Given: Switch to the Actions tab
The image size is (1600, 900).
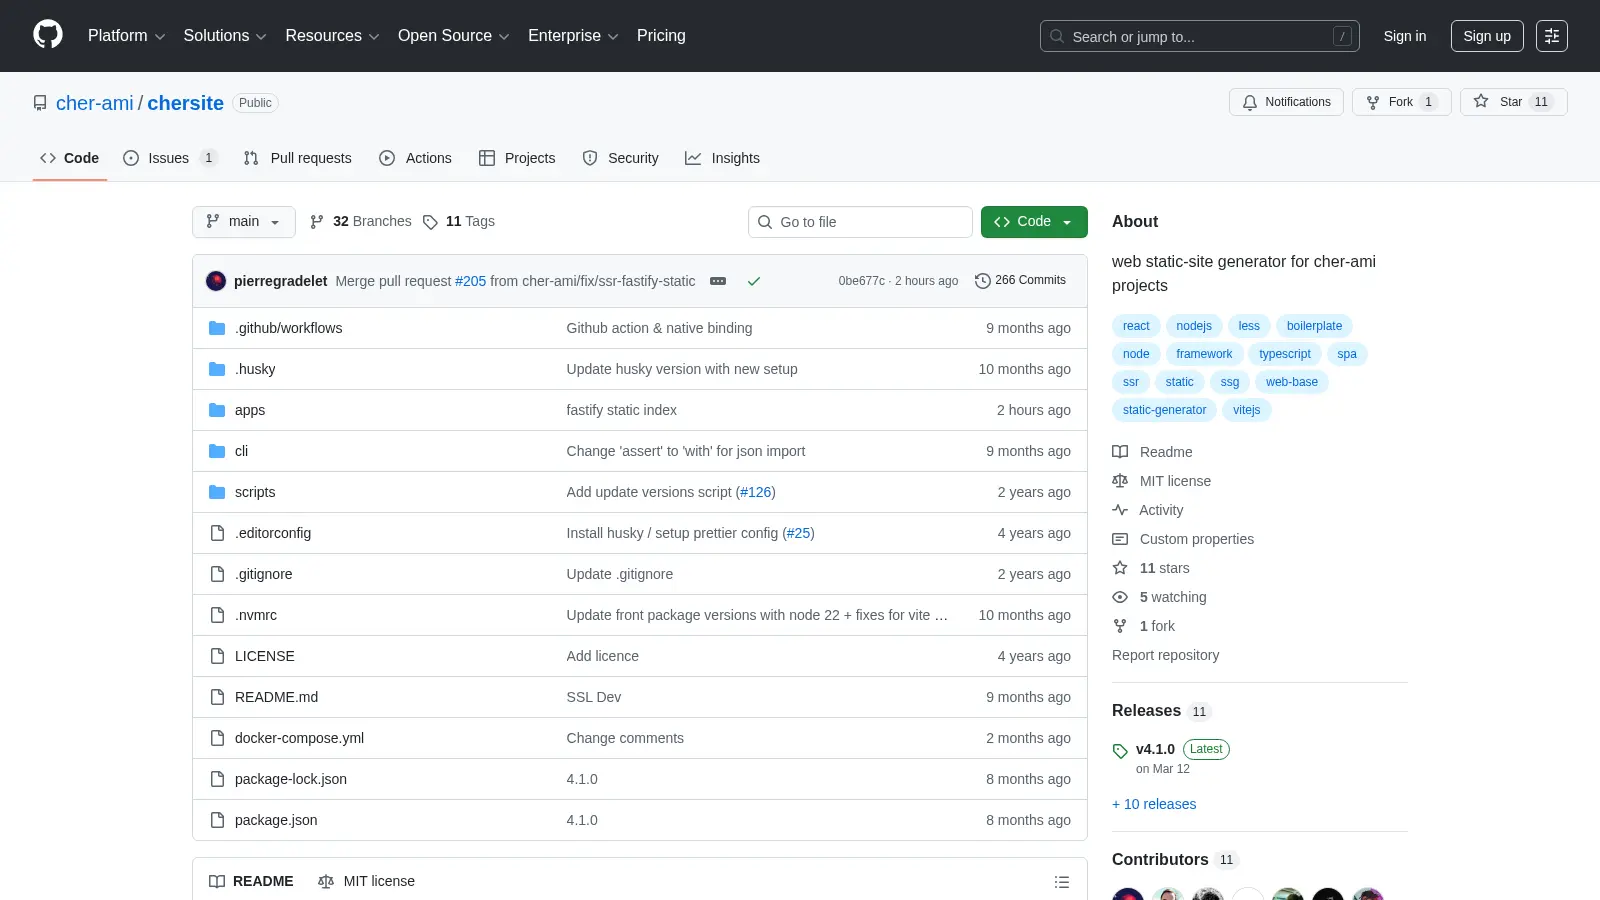Looking at the screenshot, I should [415, 158].
